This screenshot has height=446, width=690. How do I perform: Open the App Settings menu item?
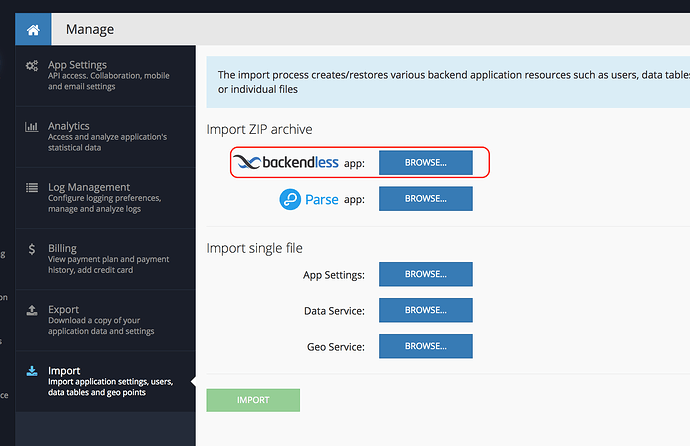(x=110, y=75)
